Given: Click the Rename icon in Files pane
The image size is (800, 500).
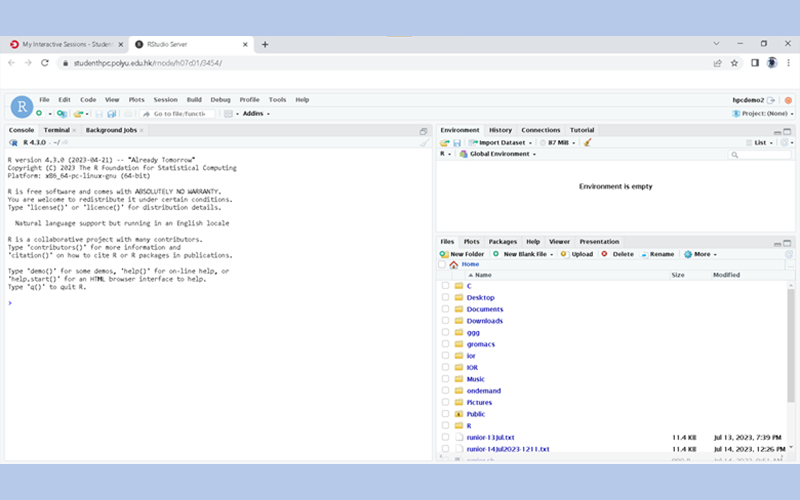Looking at the screenshot, I should (644, 254).
